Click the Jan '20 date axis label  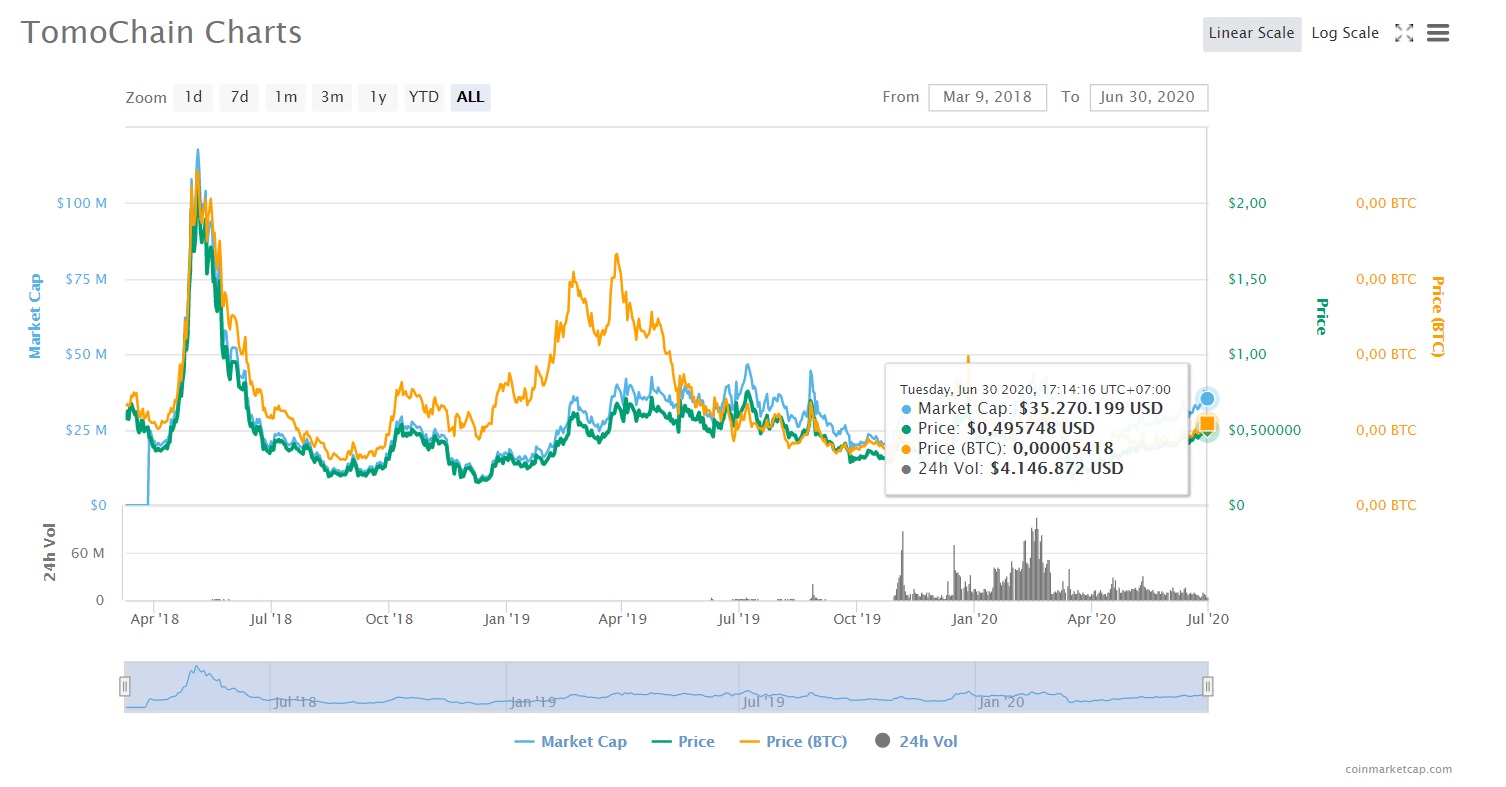tap(975, 619)
